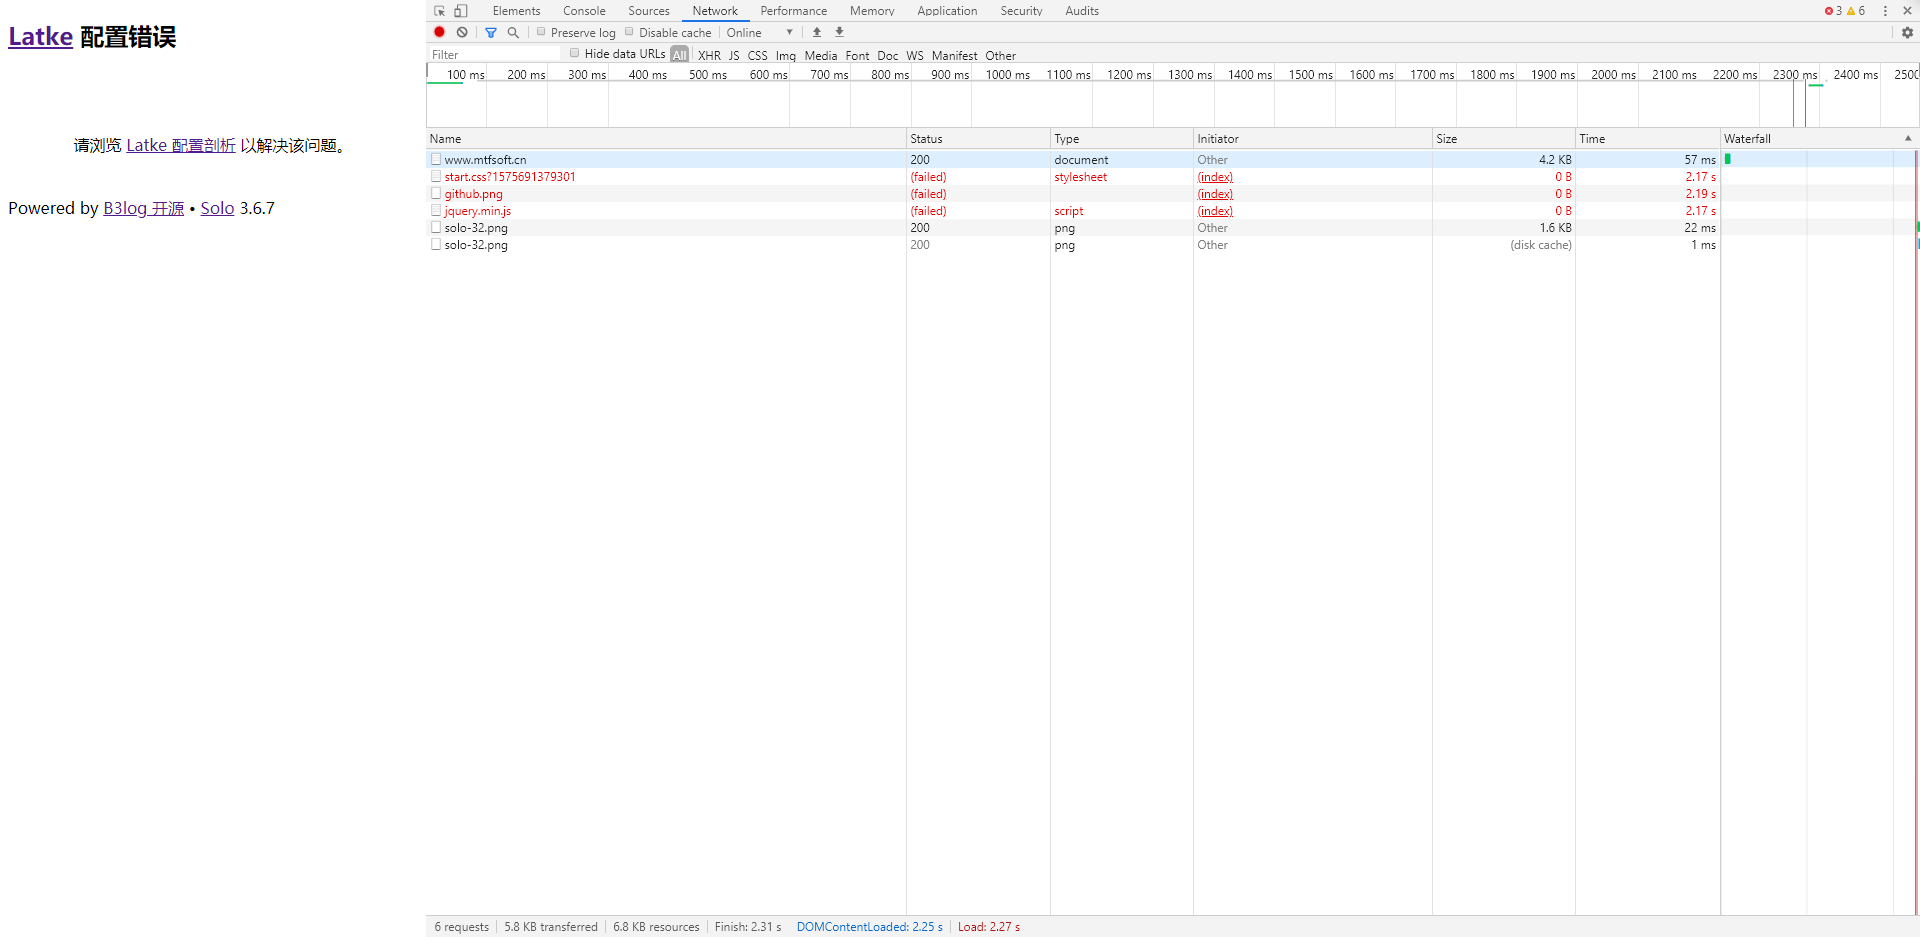Screen dimensions: 1920x937
Task: Toggle the device toolbar icon
Action: coord(461,11)
